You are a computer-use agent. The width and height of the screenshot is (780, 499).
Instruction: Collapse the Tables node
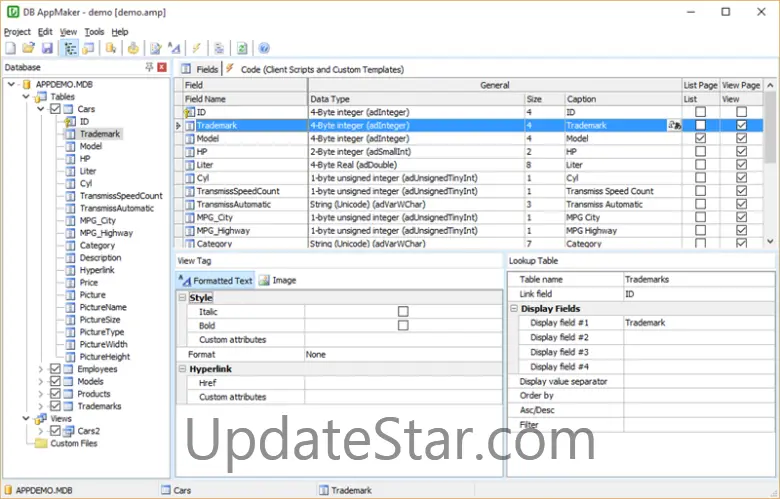(x=26, y=97)
